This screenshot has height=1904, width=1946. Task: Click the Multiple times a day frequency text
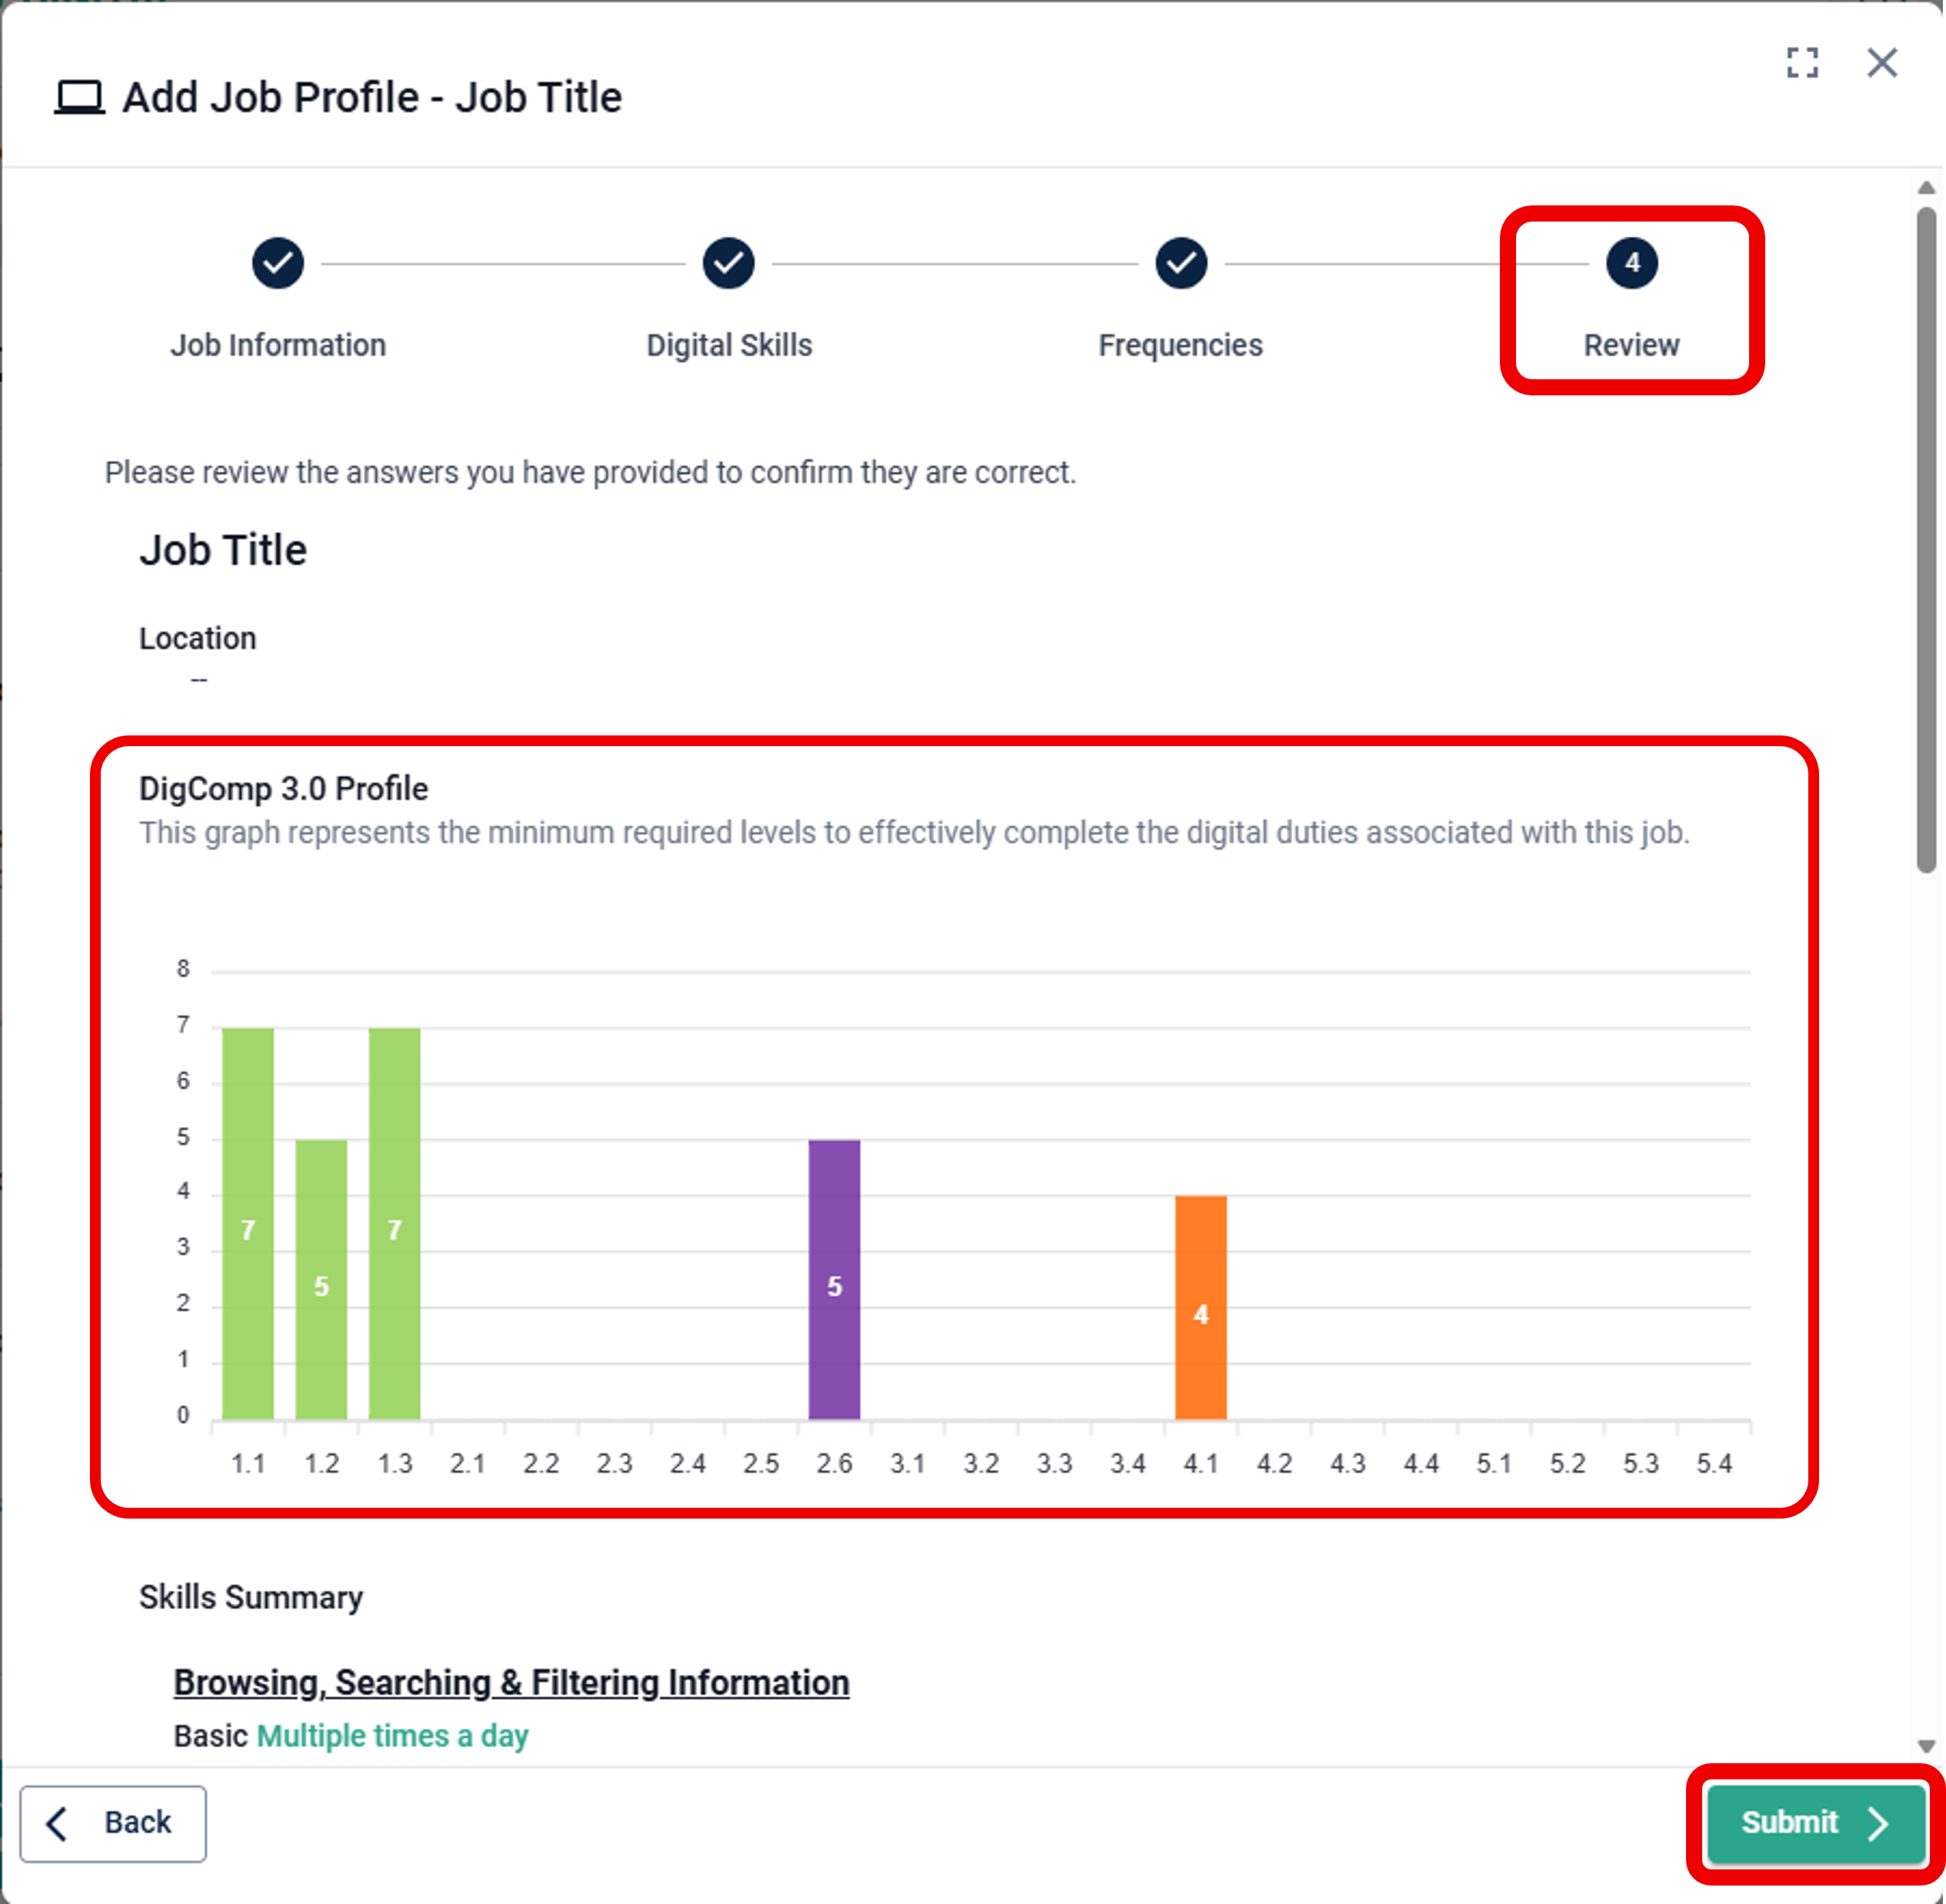click(x=392, y=1736)
